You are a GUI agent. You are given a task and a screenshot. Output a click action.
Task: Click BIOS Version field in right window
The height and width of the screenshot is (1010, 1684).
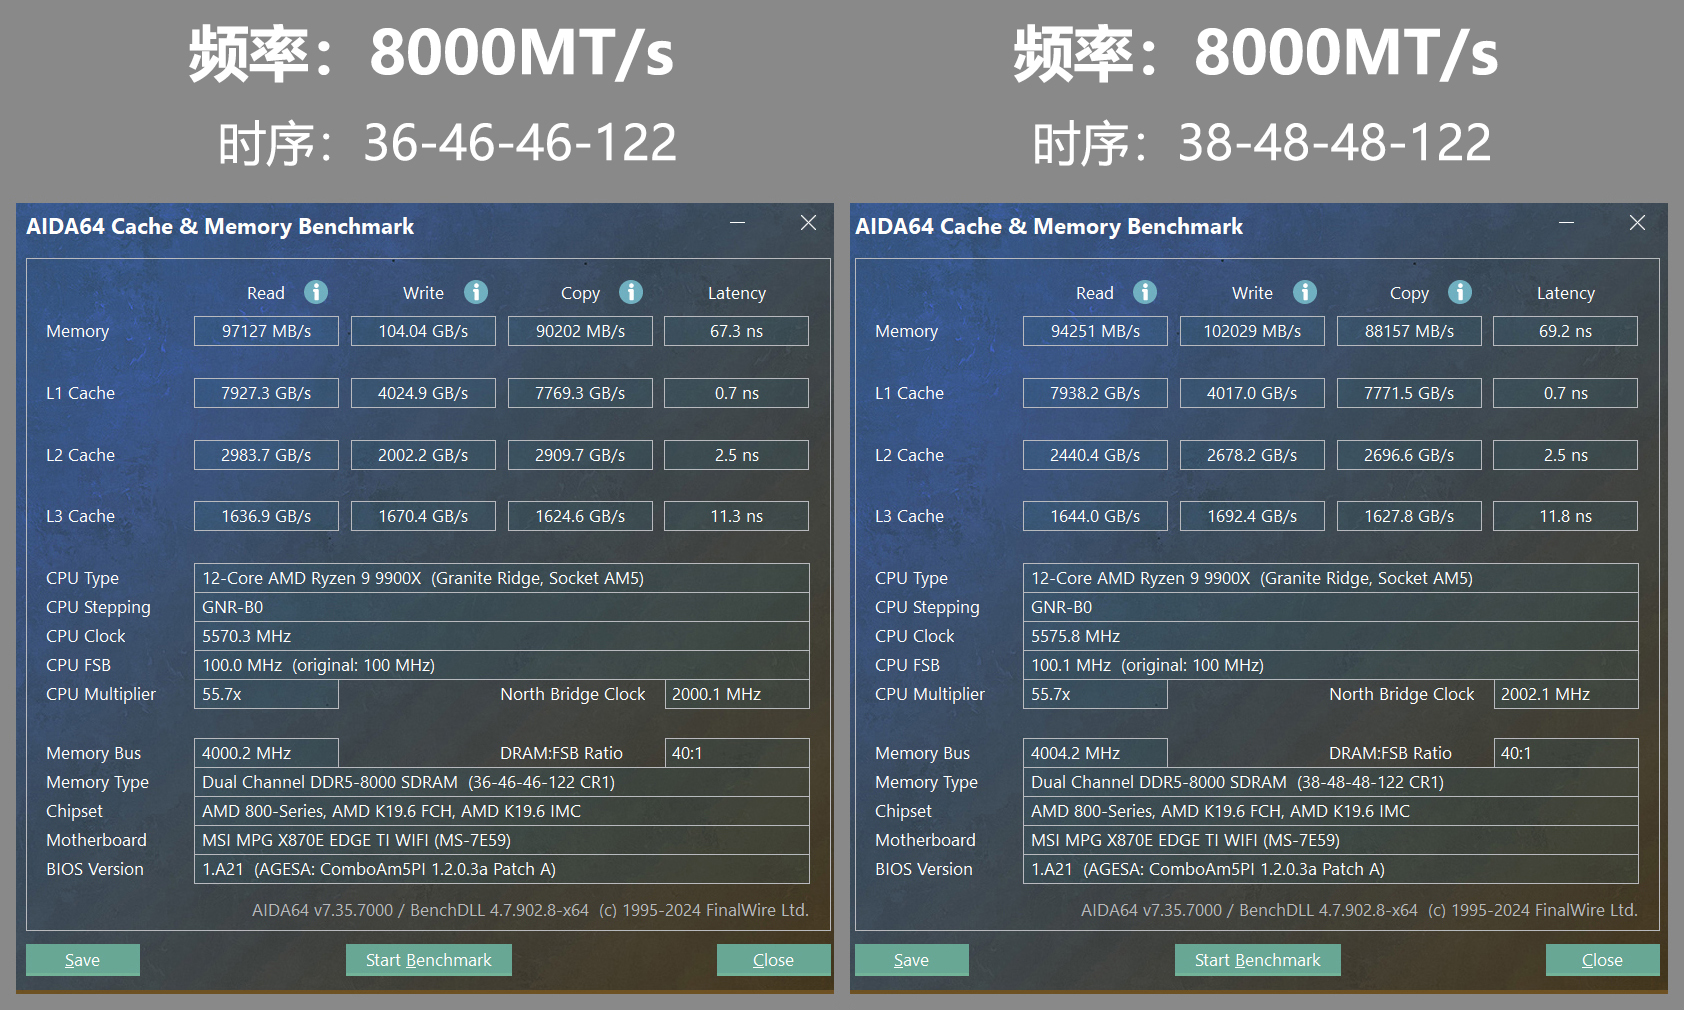pyautogui.click(x=1331, y=869)
